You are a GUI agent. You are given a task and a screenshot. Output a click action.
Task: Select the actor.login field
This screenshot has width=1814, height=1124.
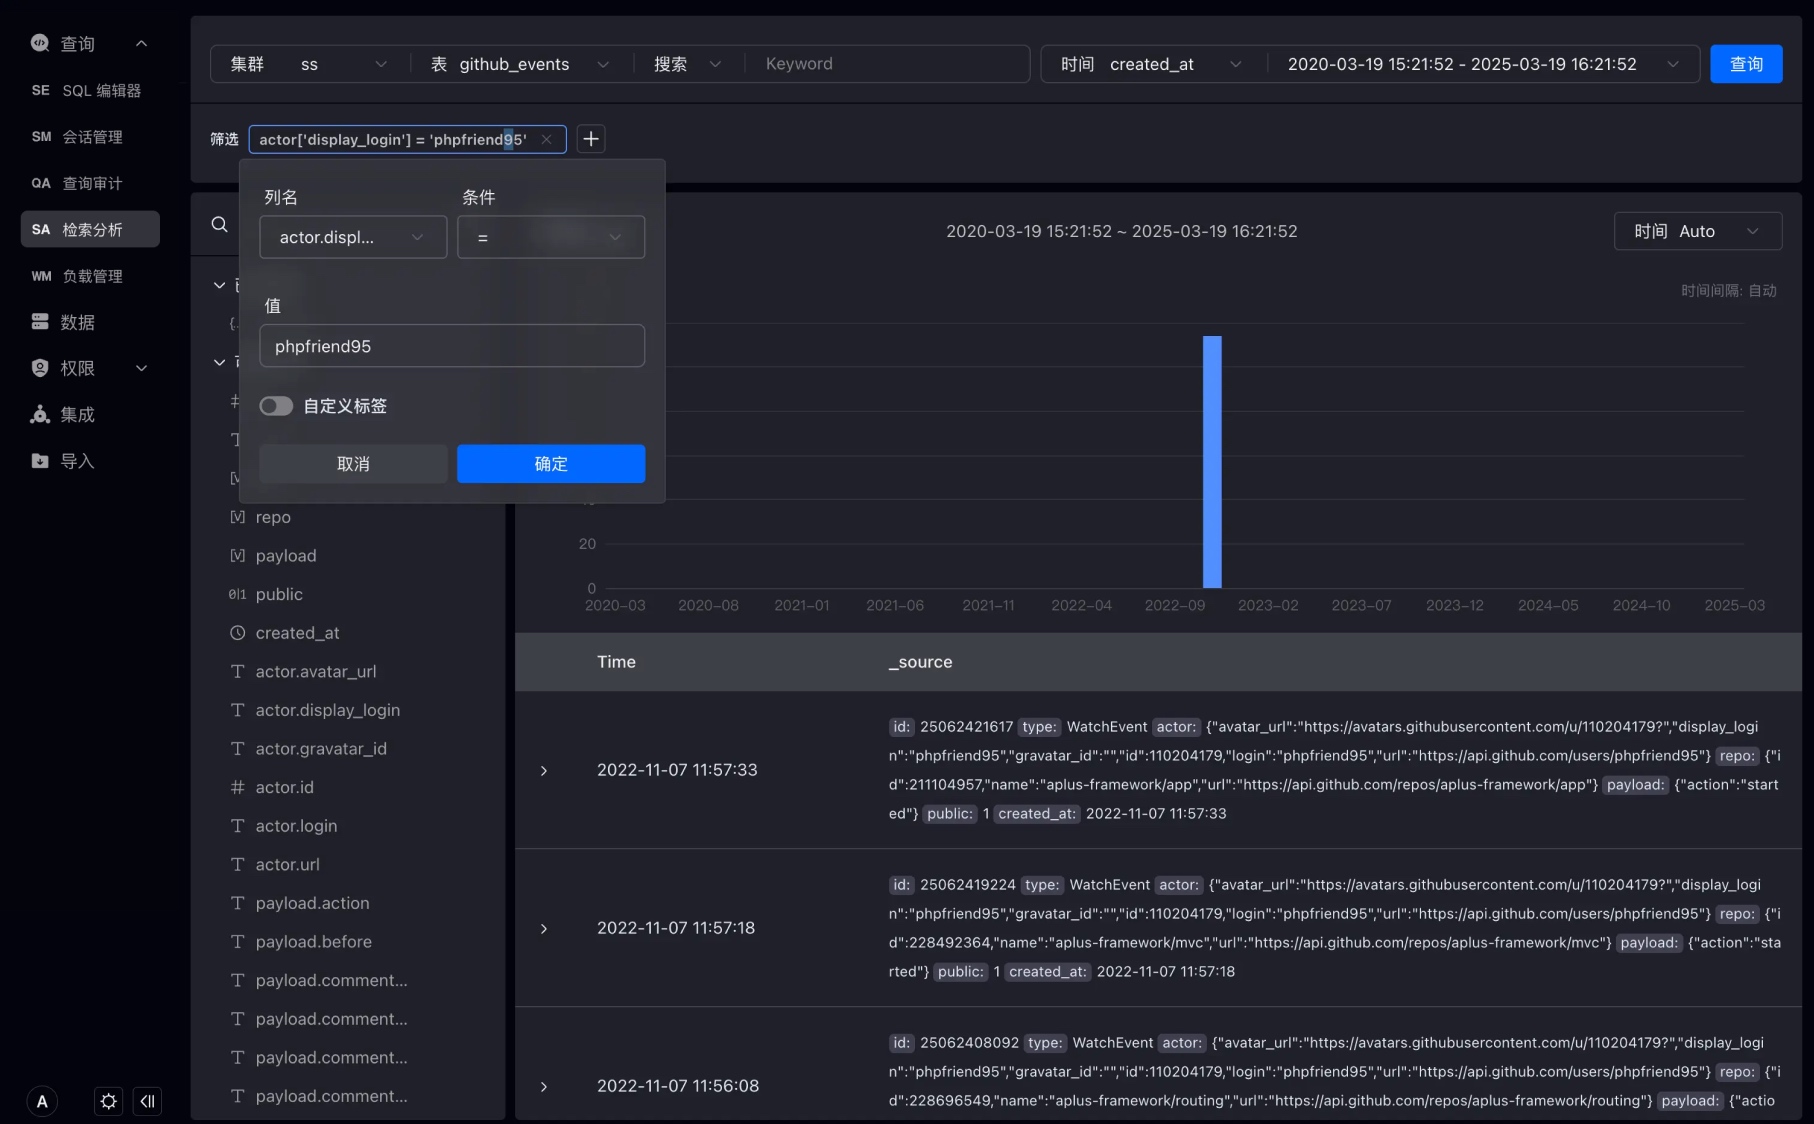[296, 826]
